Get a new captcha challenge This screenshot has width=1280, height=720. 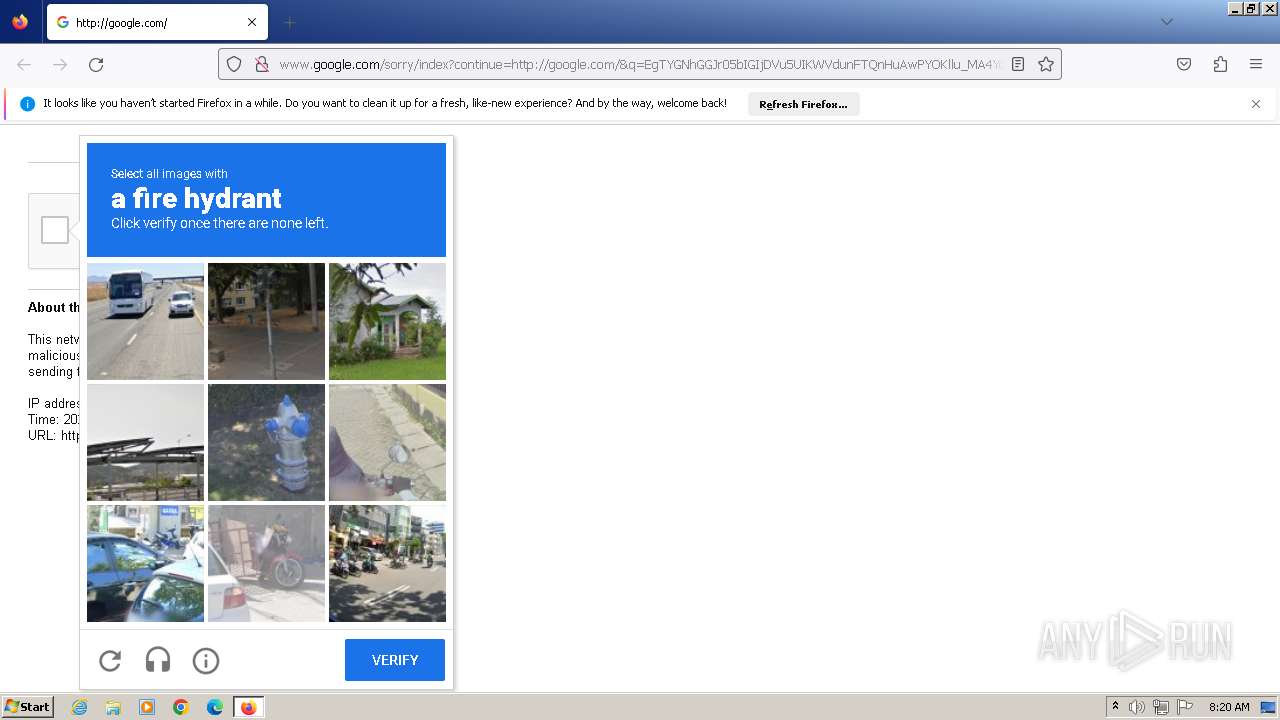click(110, 660)
